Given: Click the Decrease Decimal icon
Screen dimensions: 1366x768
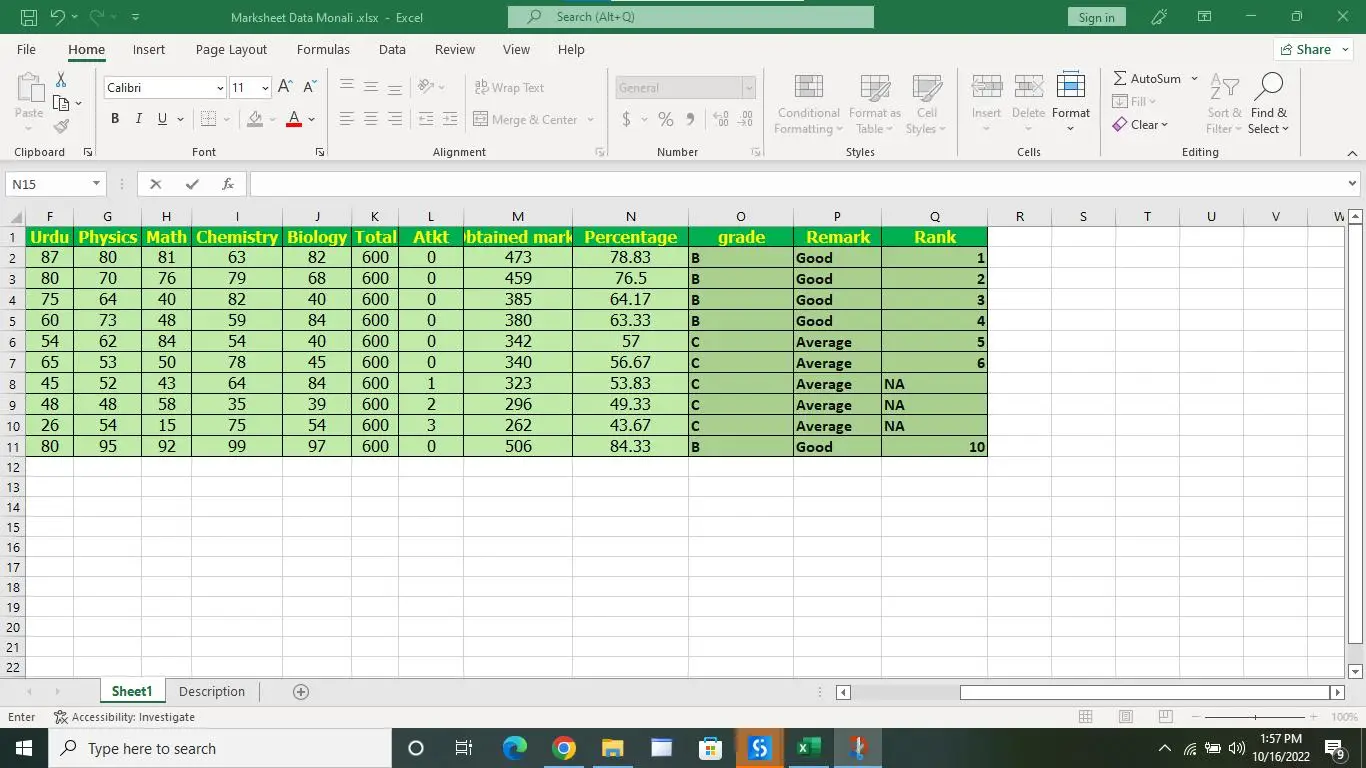Looking at the screenshot, I should pos(745,119).
